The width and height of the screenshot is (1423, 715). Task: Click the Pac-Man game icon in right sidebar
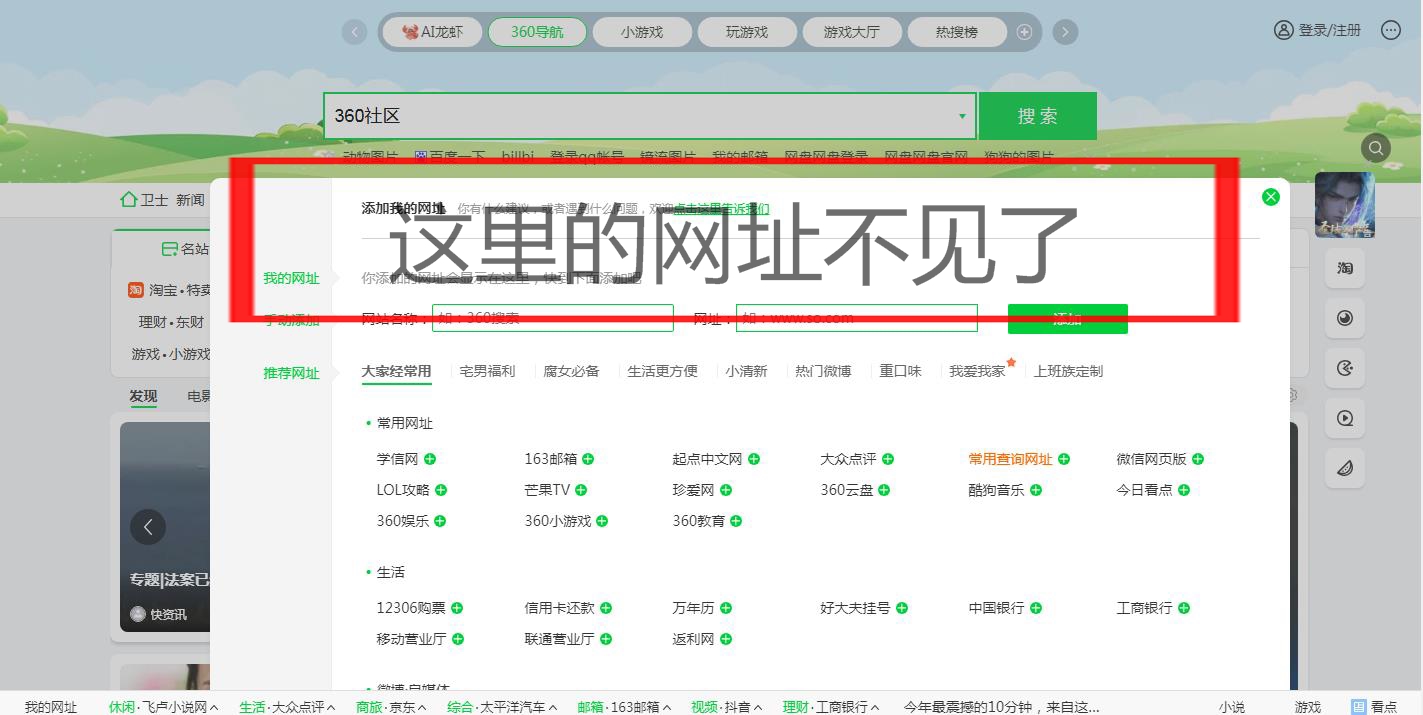point(1345,369)
